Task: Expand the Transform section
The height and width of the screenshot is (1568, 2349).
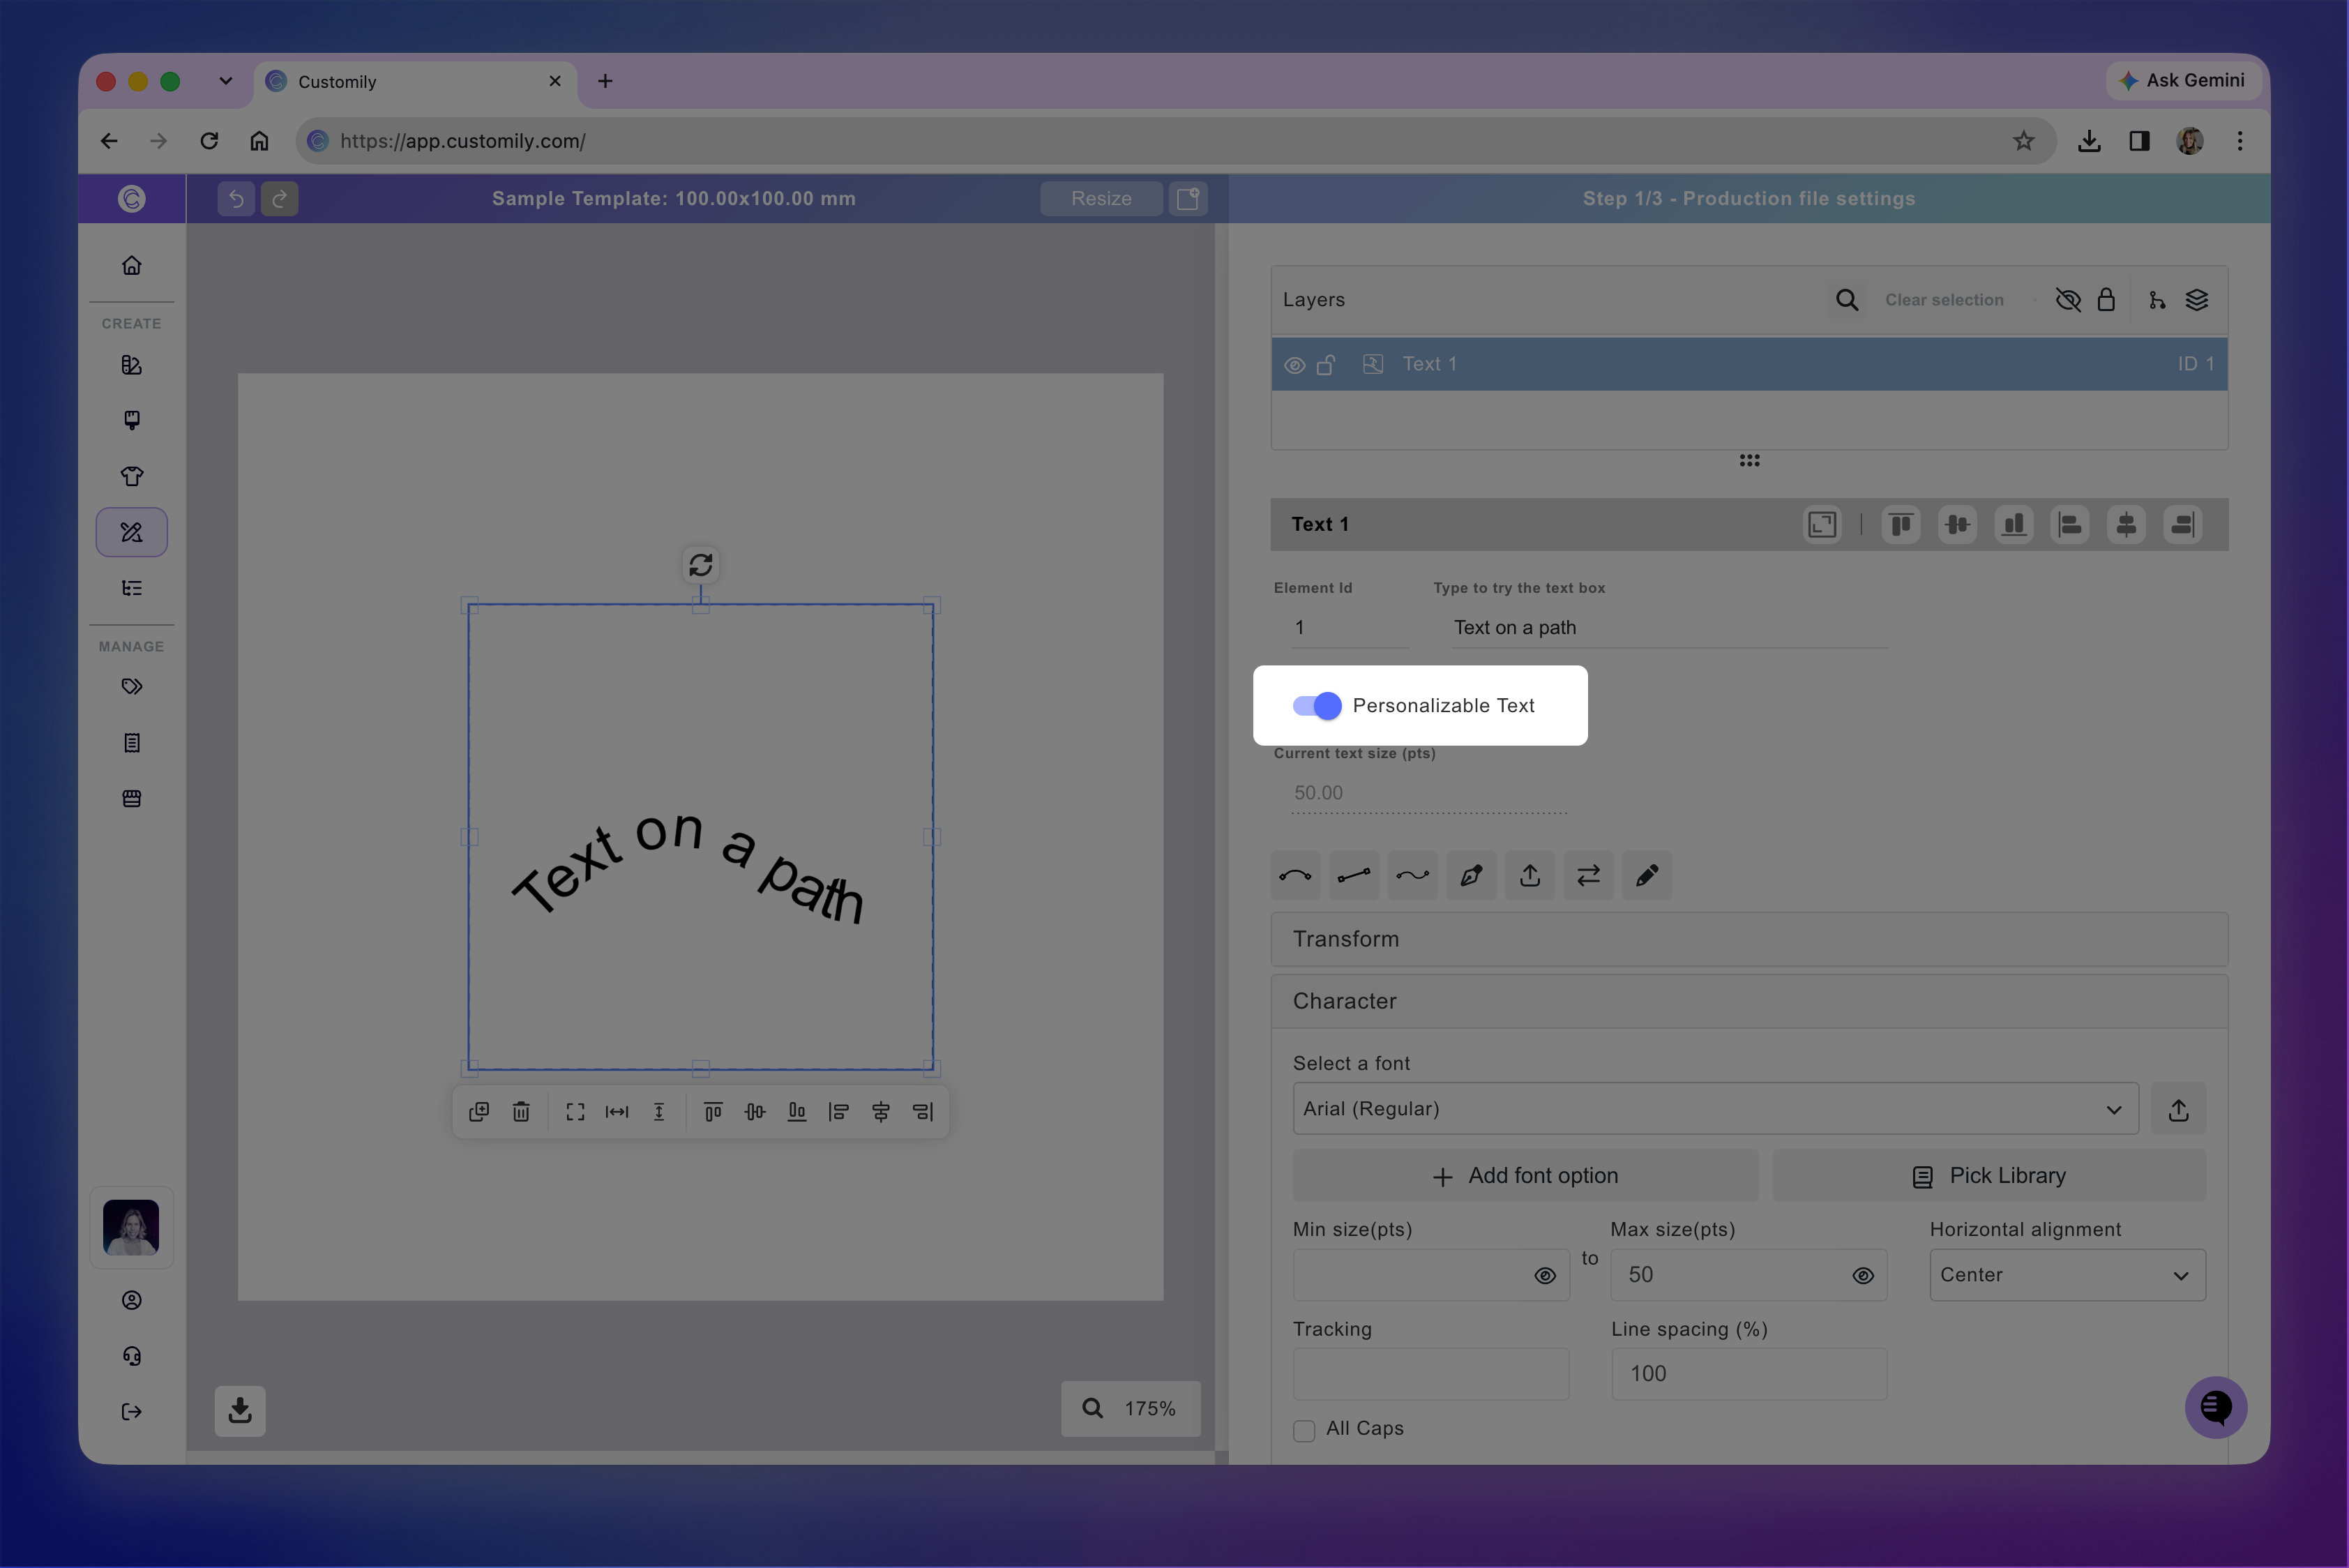Action: pyautogui.click(x=1749, y=939)
